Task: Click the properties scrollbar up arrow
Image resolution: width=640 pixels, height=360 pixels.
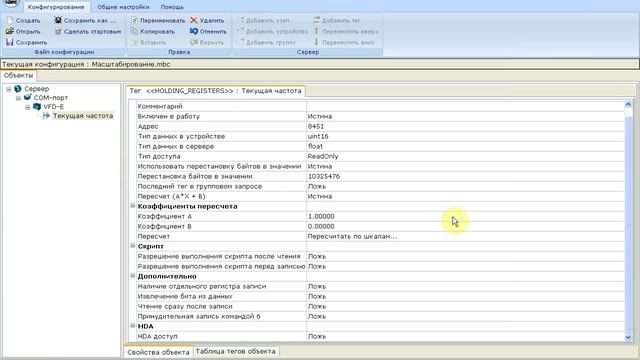Action: pos(628,104)
